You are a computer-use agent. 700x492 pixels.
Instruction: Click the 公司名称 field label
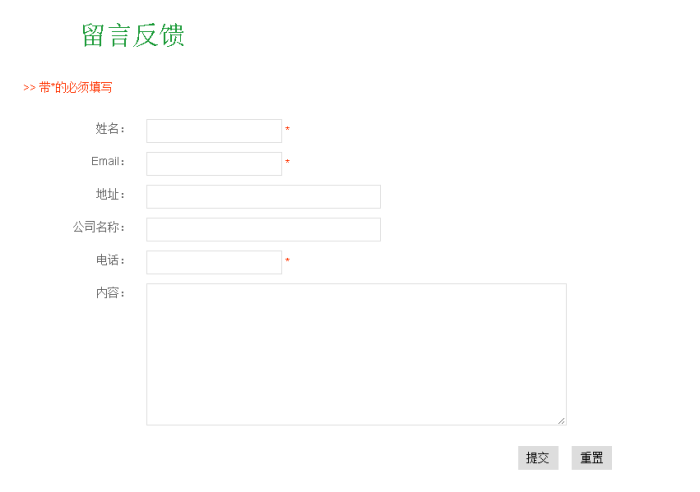[x=99, y=227]
